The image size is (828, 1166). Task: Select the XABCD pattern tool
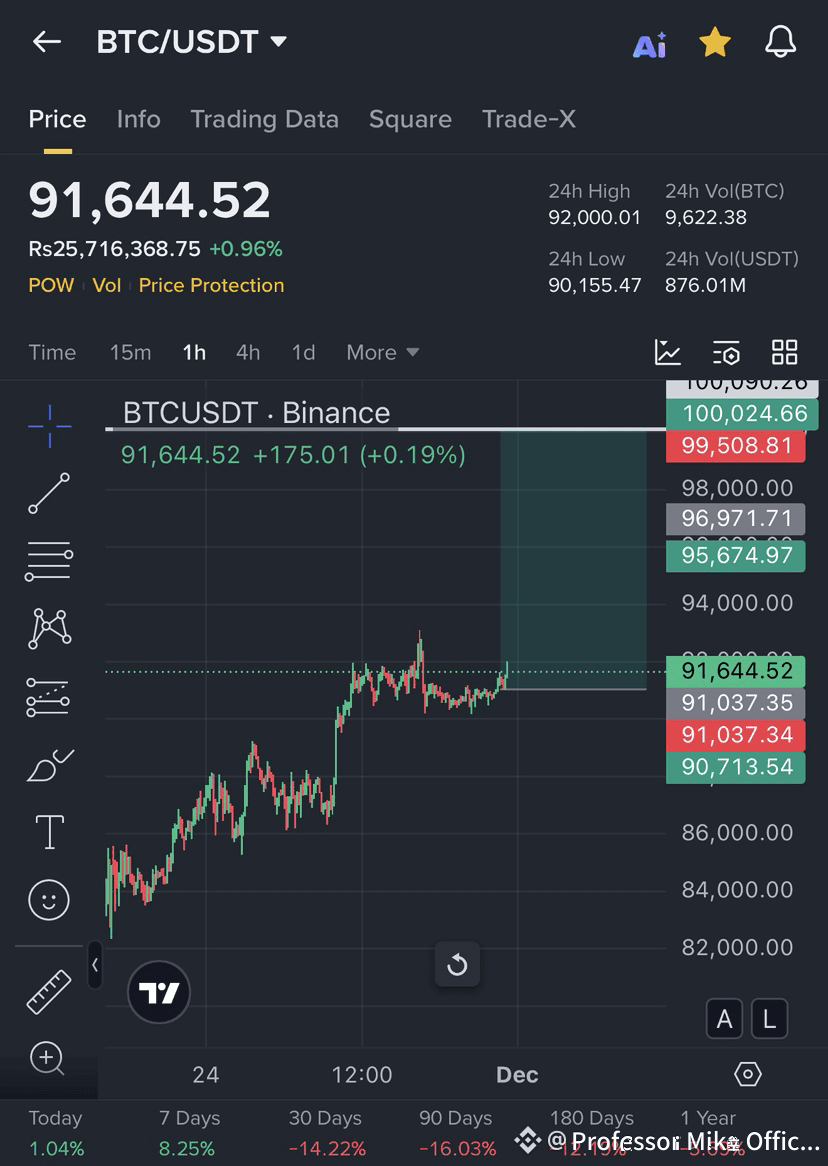coord(49,629)
